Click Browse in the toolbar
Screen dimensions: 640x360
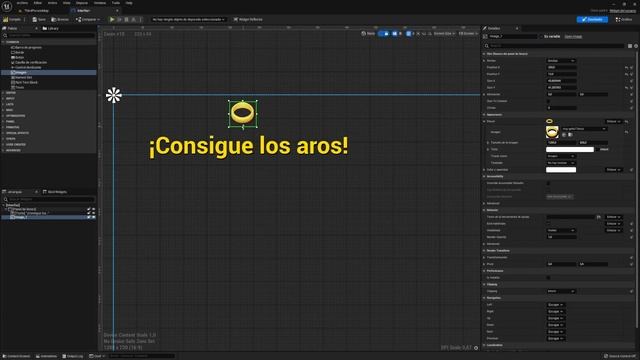[60, 19]
